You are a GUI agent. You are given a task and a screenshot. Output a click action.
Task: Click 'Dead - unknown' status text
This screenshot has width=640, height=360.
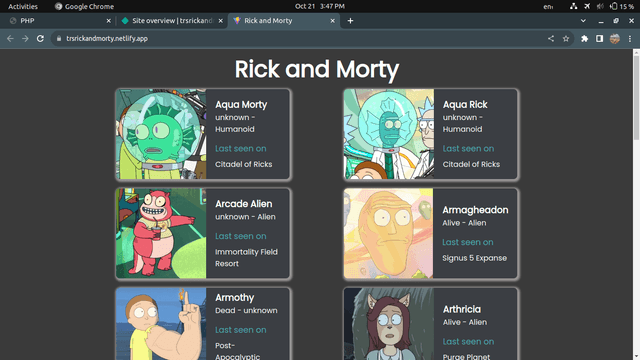click(246, 311)
